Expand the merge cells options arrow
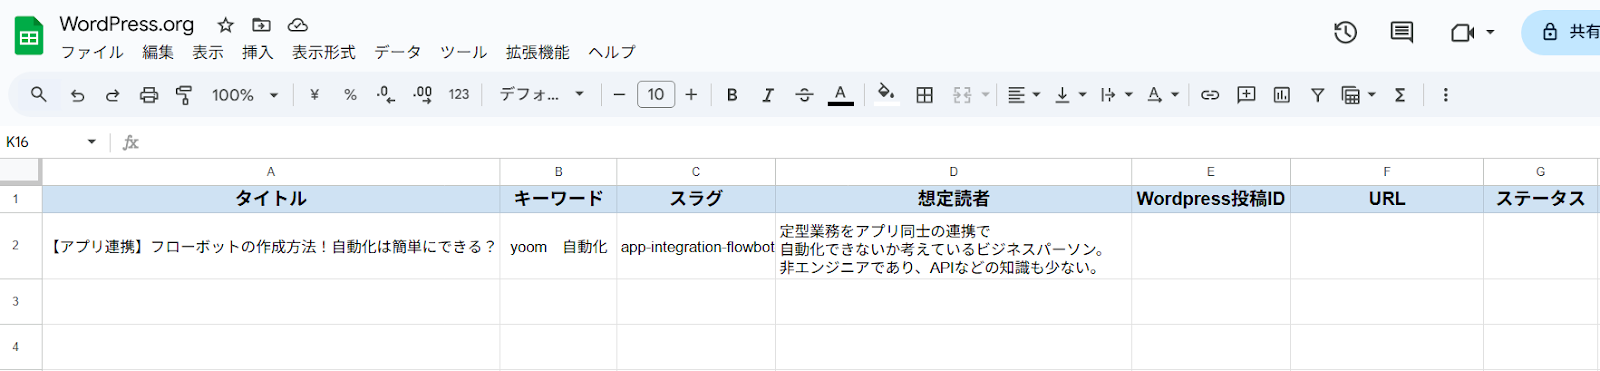 pos(985,95)
